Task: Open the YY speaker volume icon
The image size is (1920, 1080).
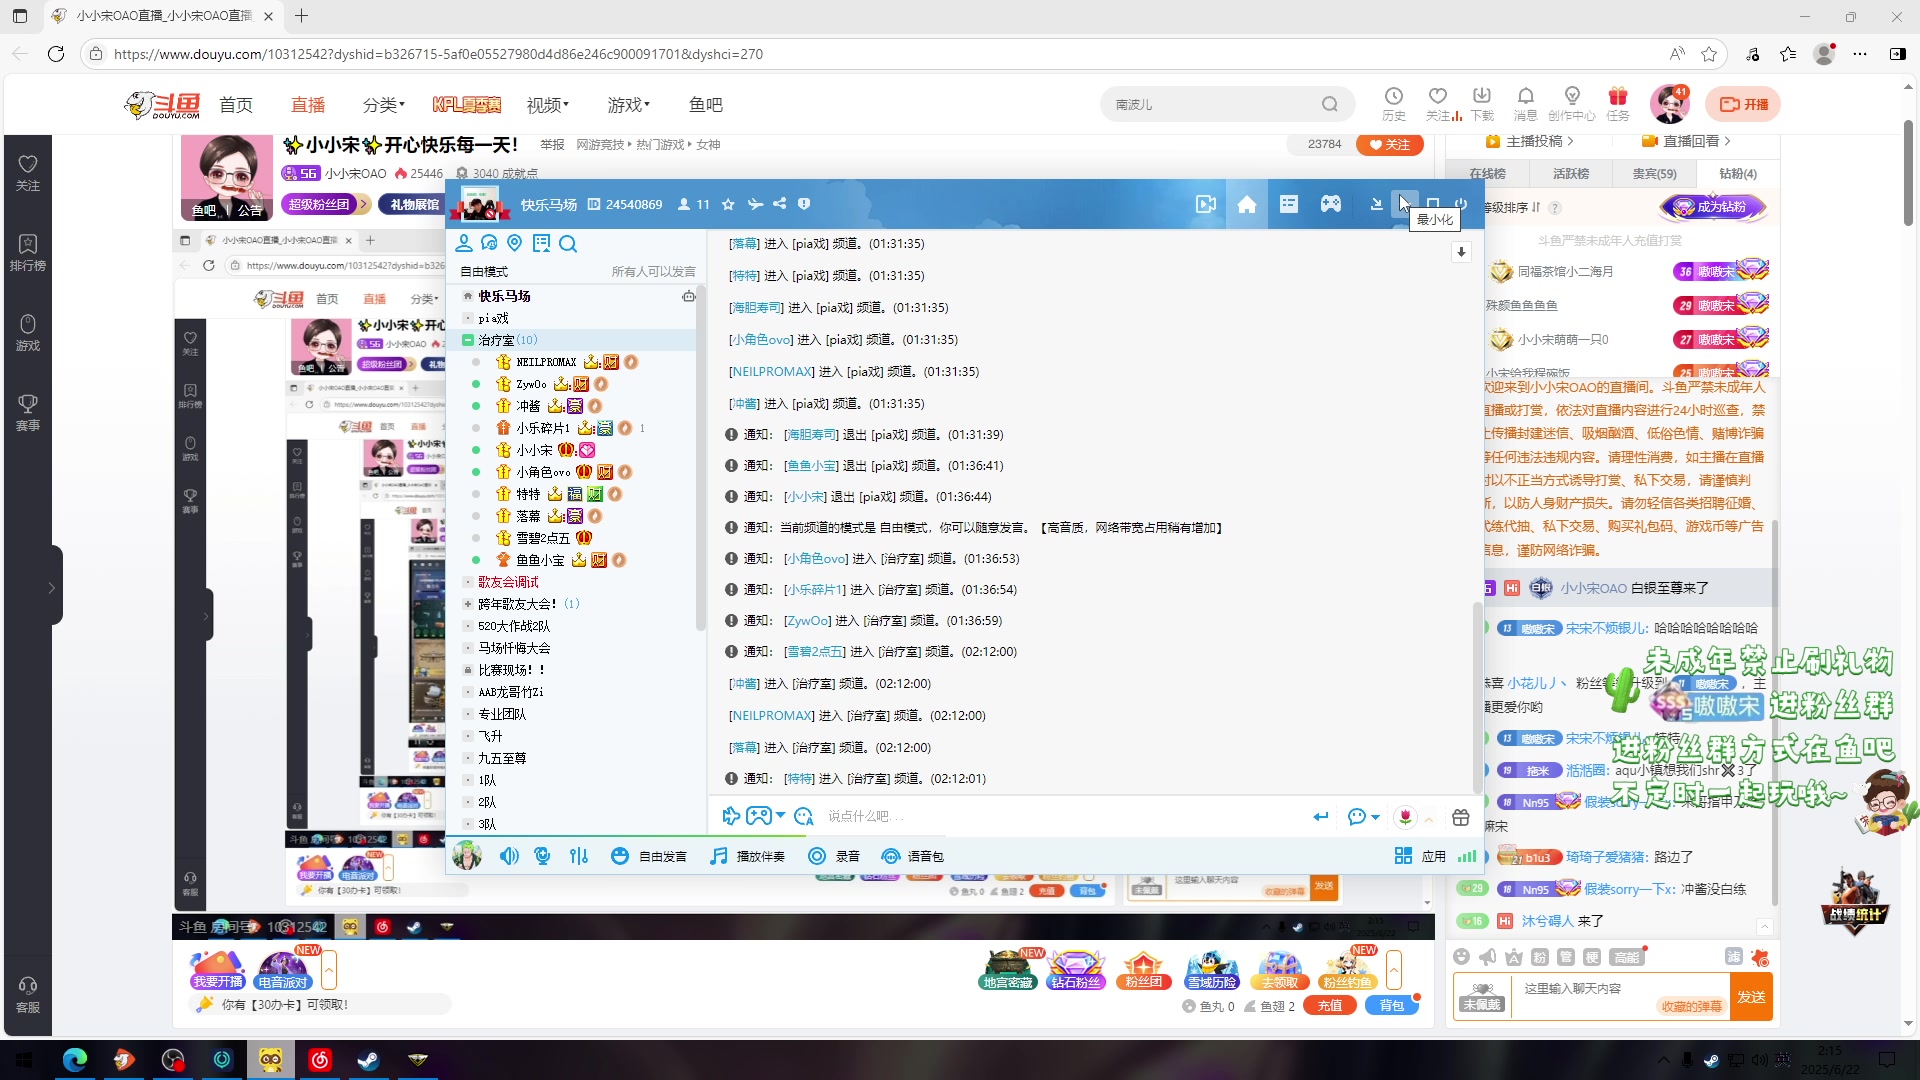Action: click(x=509, y=856)
